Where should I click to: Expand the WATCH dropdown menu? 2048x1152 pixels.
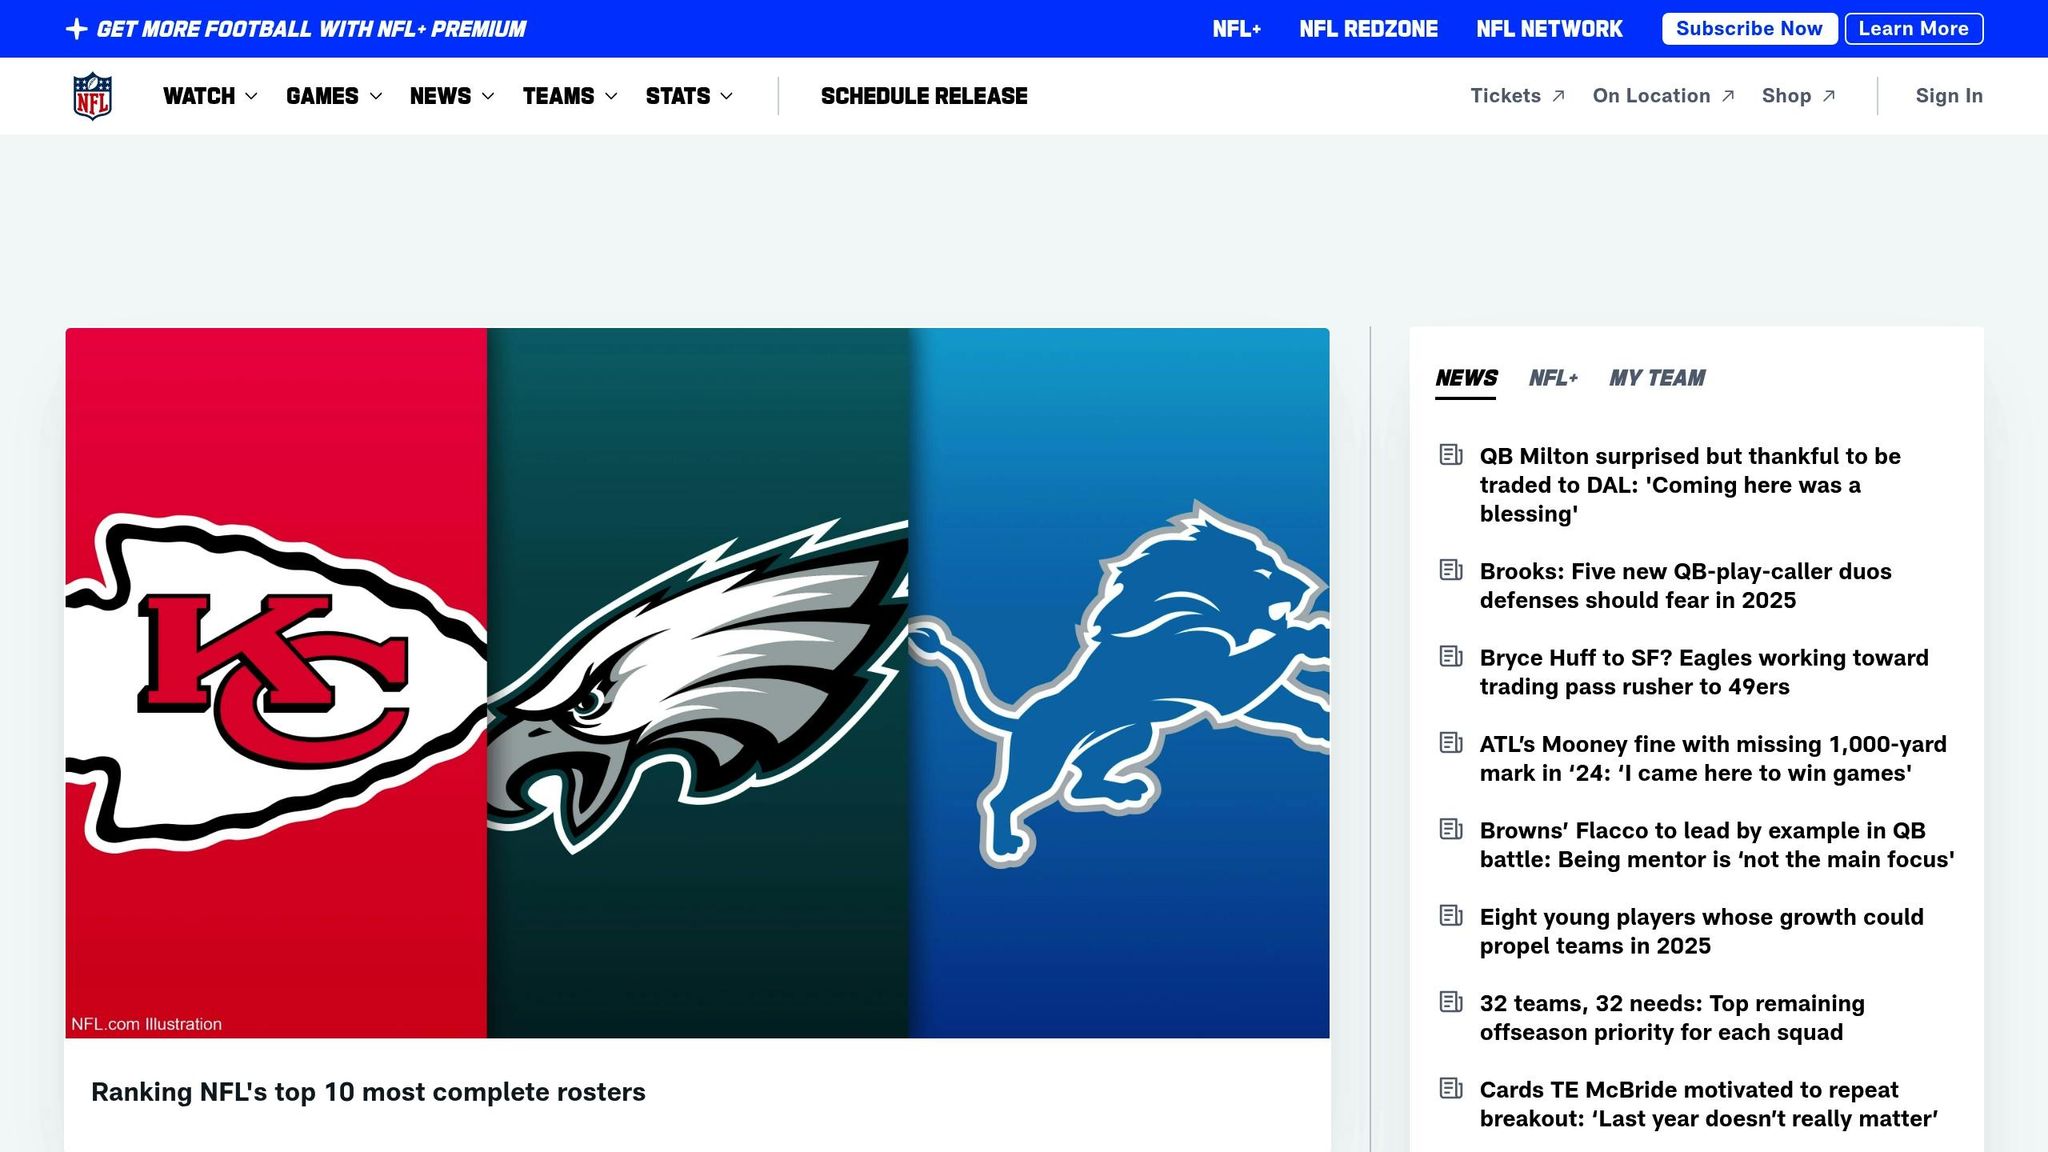(210, 96)
